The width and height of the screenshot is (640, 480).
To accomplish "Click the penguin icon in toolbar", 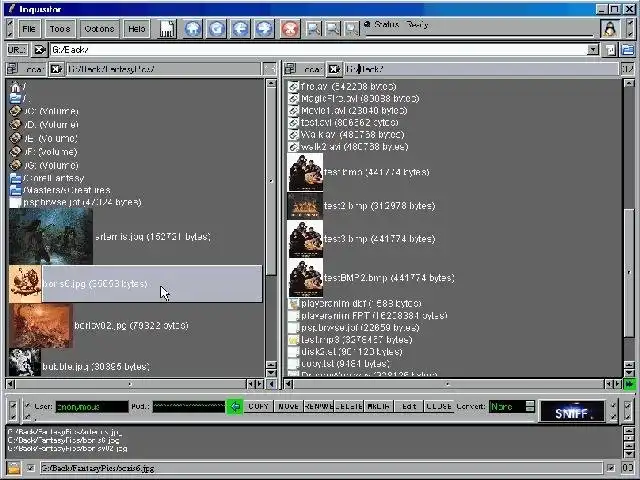I will (x=610, y=29).
